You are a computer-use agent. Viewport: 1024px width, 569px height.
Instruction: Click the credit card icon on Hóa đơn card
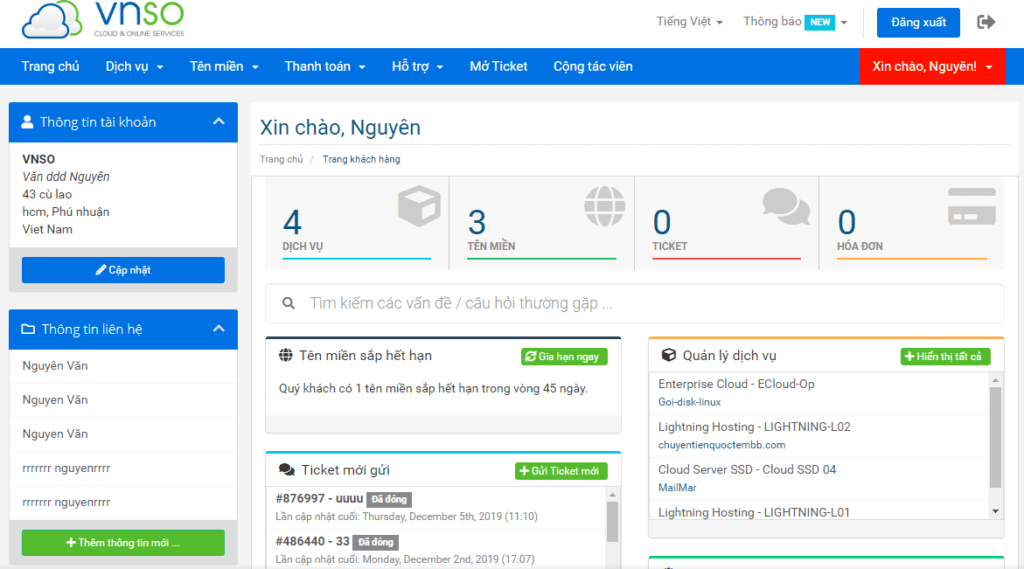pos(972,206)
